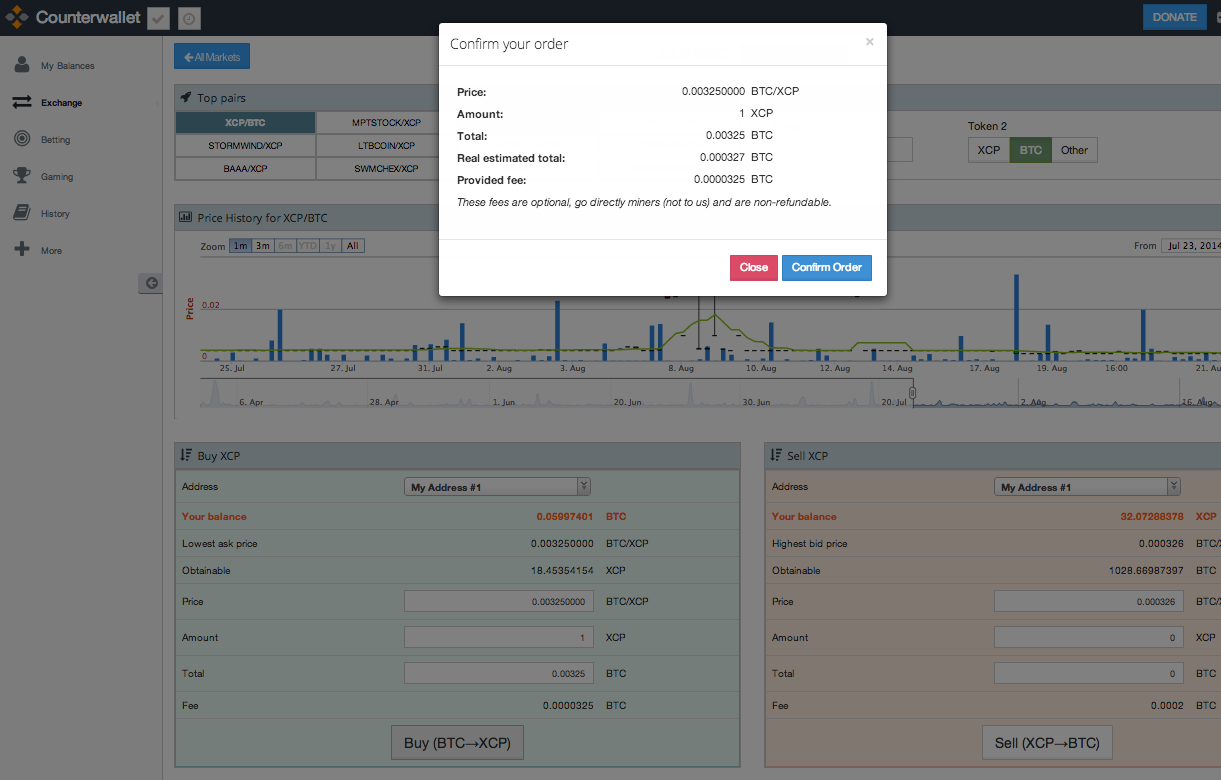Screen dimensions: 1221x780
Task: Choose BTC for Token 2
Action: [x=1031, y=150]
